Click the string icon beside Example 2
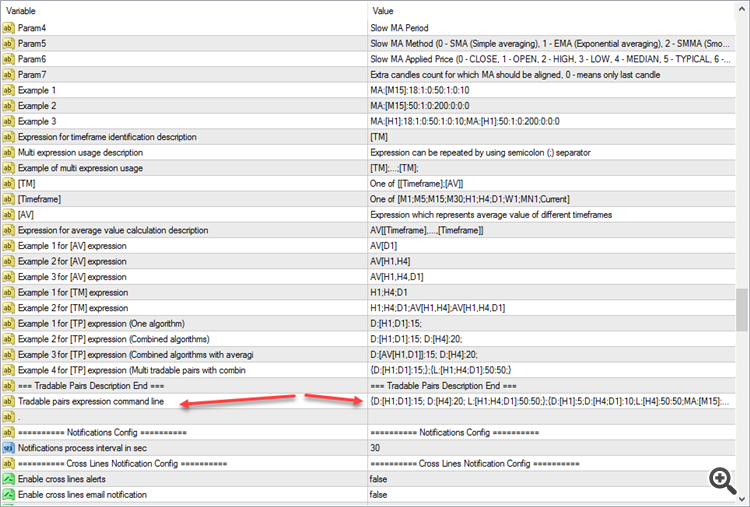Viewport: 750px width, 507px height. click(x=8, y=106)
